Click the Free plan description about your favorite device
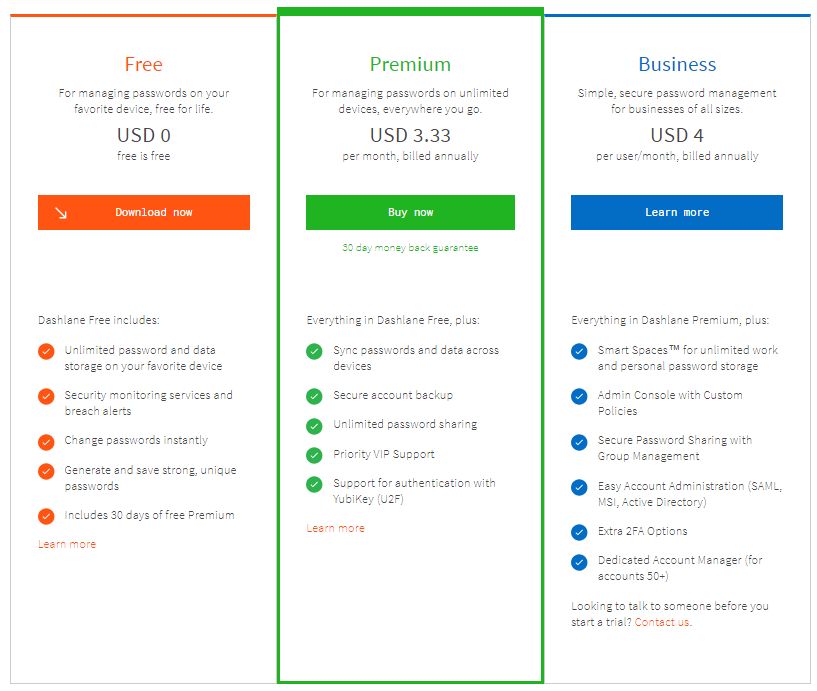Image resolution: width=817 pixels, height=691 pixels. [x=144, y=101]
